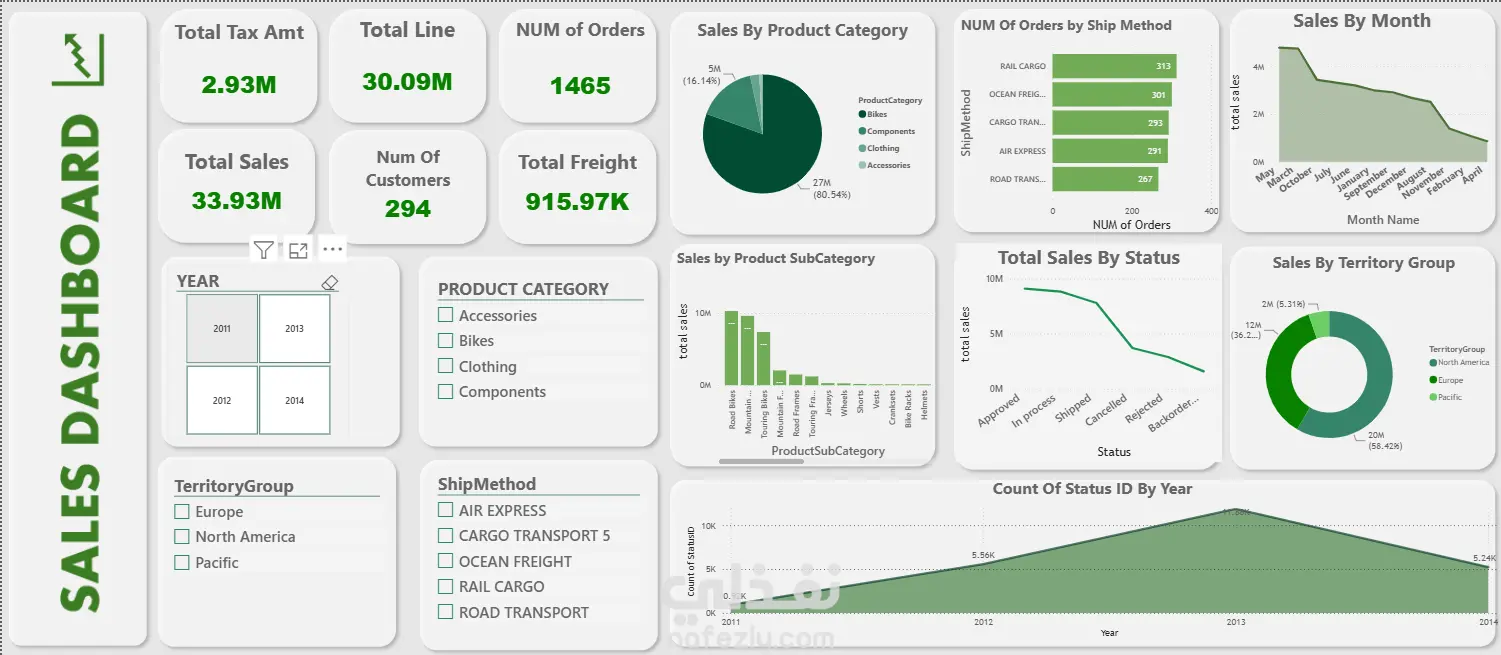Open focus mode icon above YEAR slicer

(x=298, y=250)
